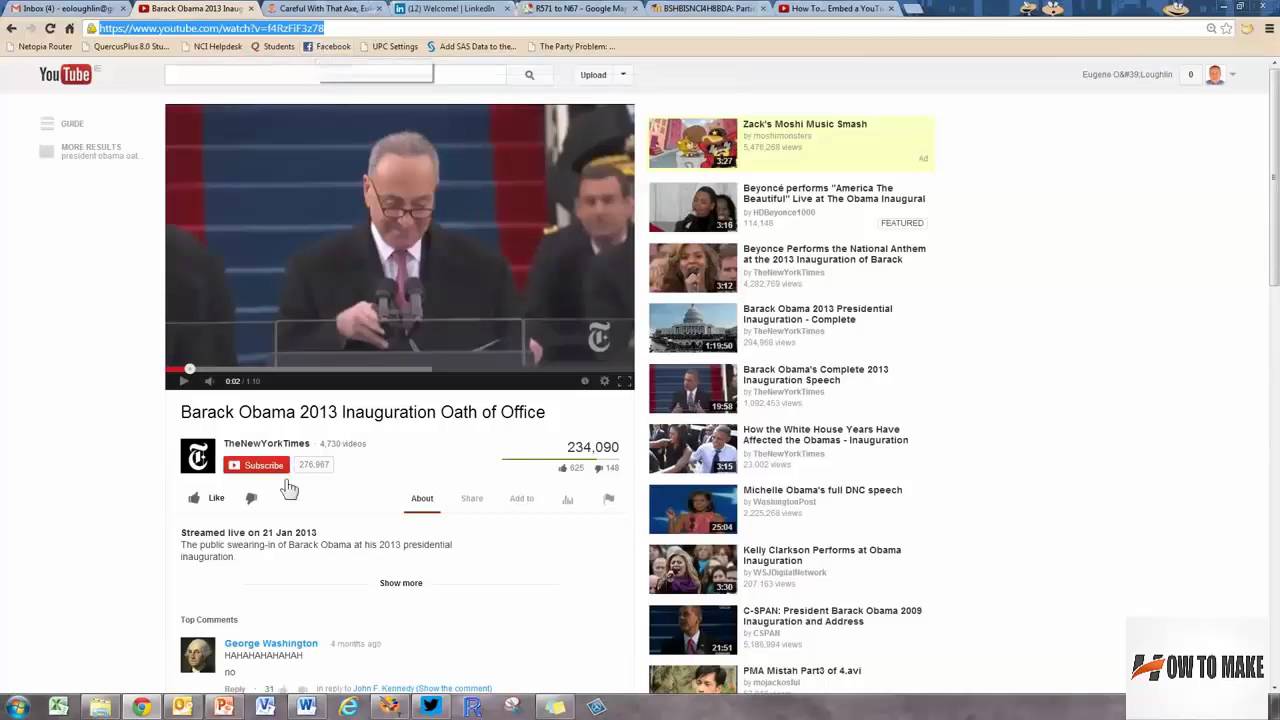Open Outlook from the taskbar
1280x720 pixels.
[x=182, y=707]
